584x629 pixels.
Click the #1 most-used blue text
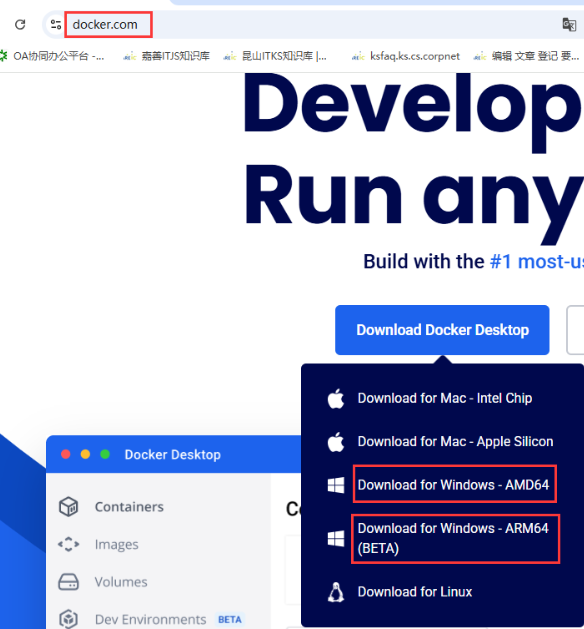click(x=537, y=262)
